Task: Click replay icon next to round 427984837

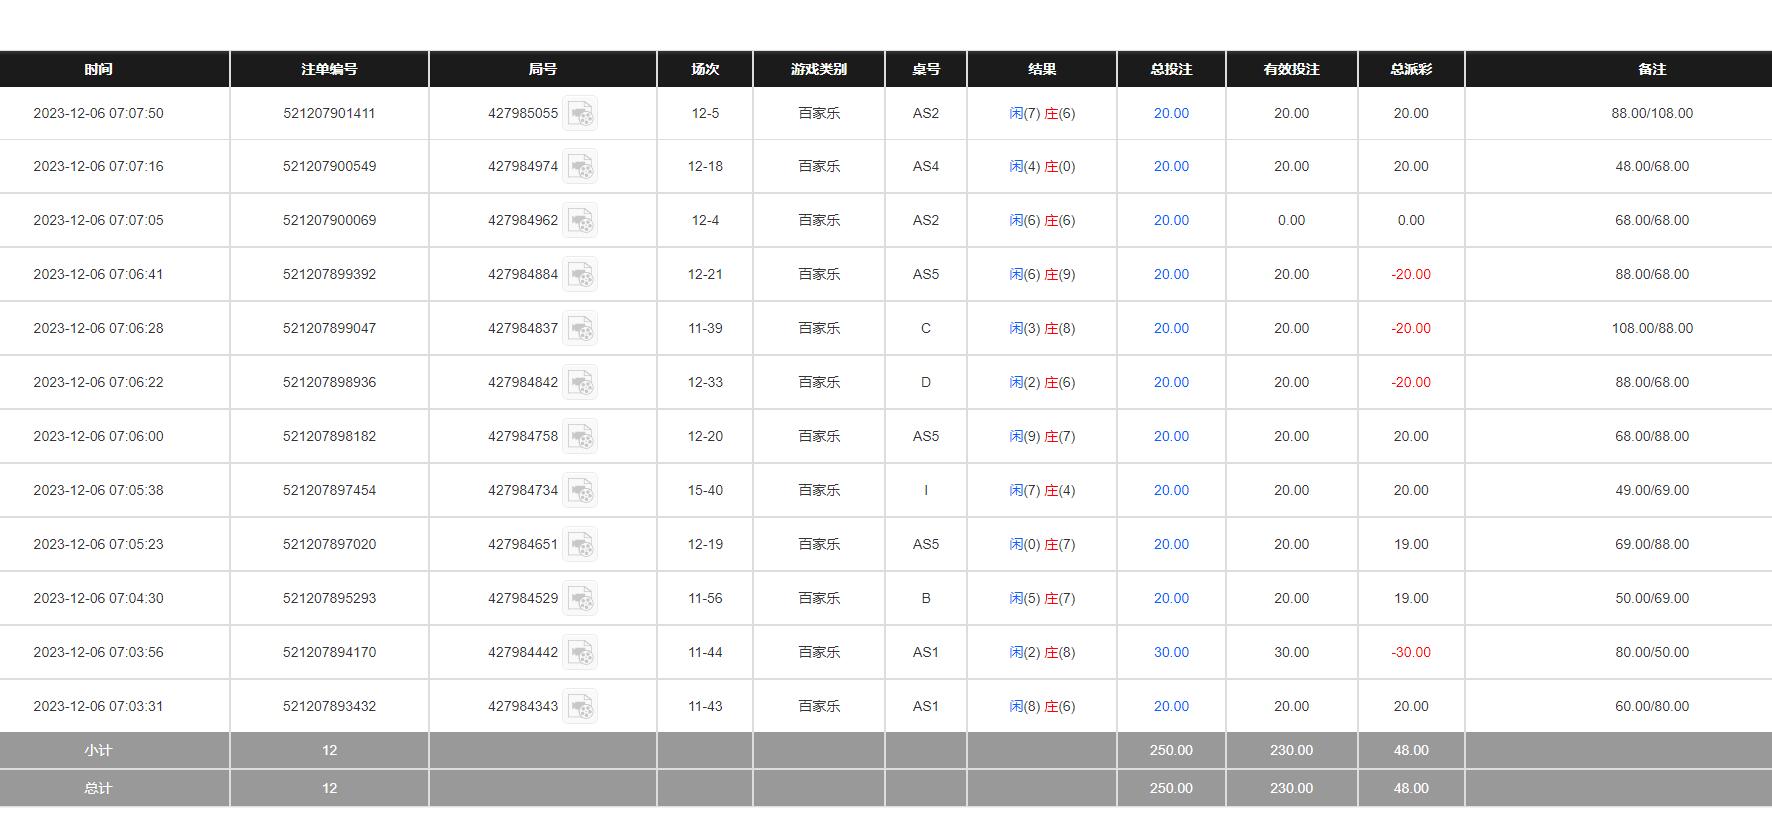Action: coord(580,329)
